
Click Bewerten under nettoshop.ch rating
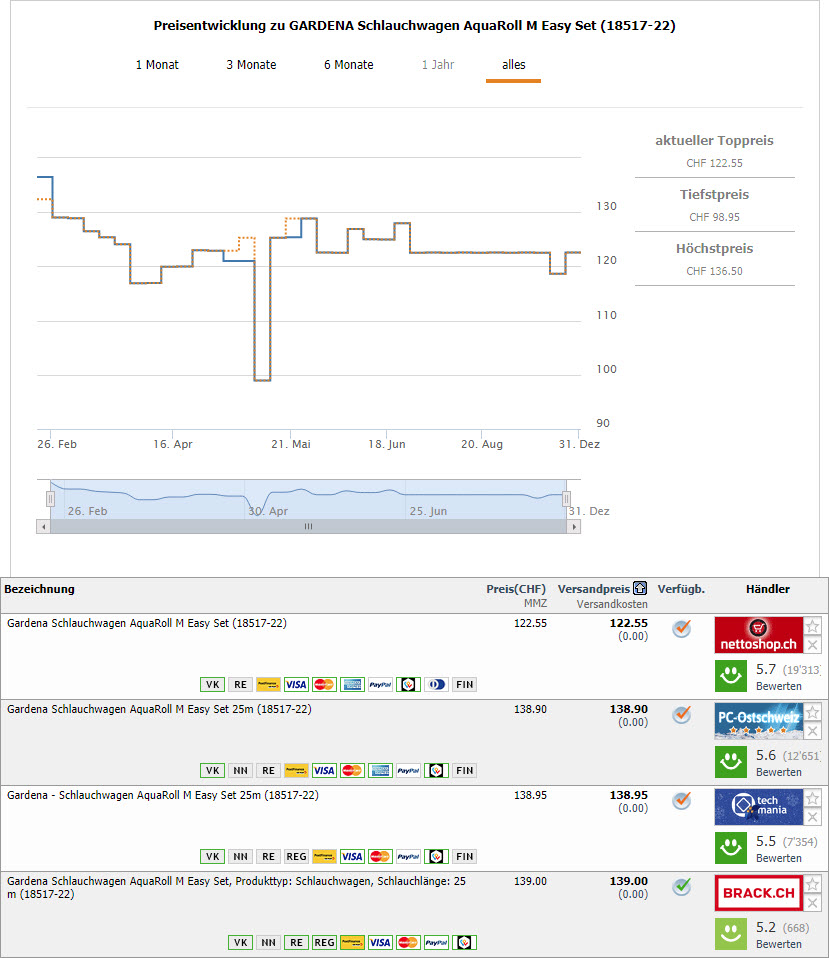point(778,686)
